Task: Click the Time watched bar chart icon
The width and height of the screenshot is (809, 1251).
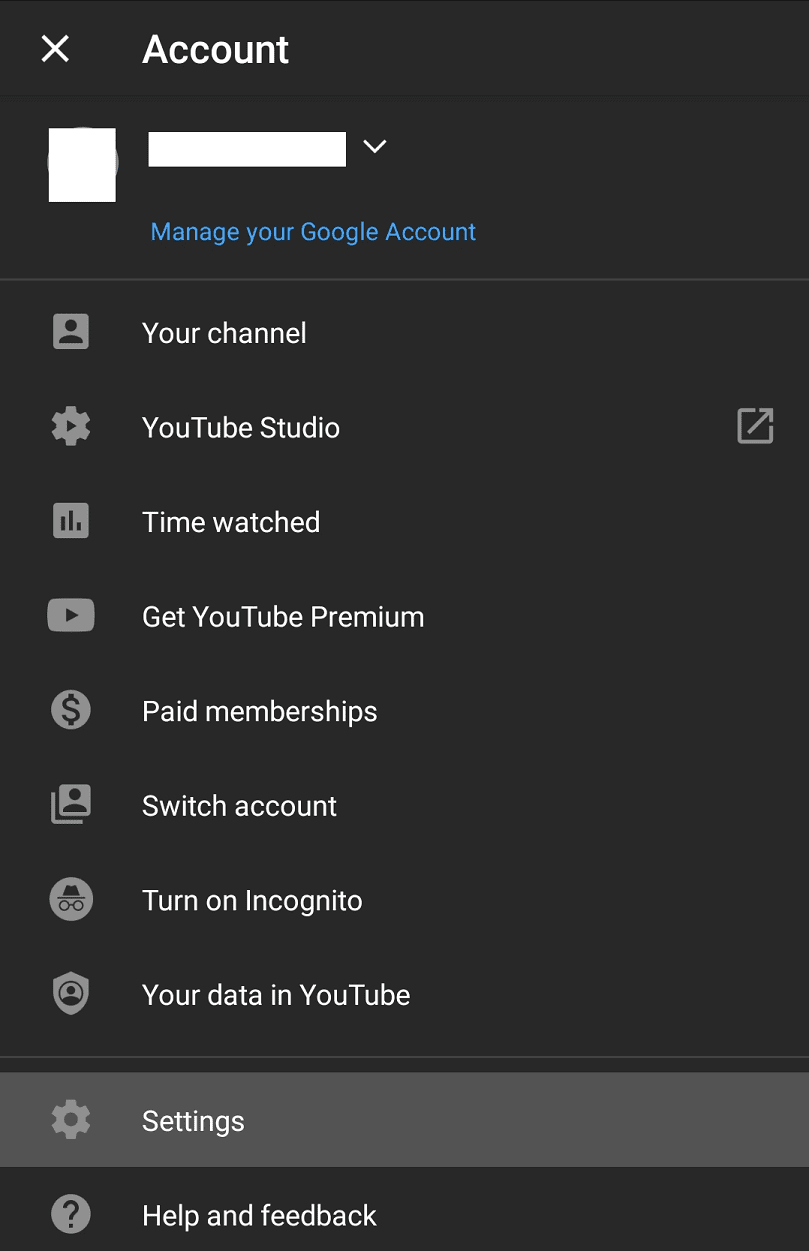Action: coord(71,521)
